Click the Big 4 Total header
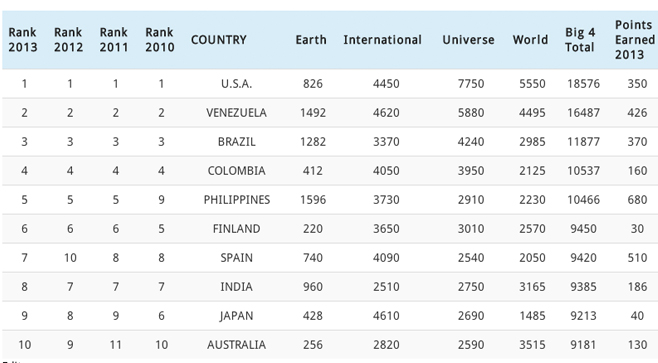 click(580, 40)
